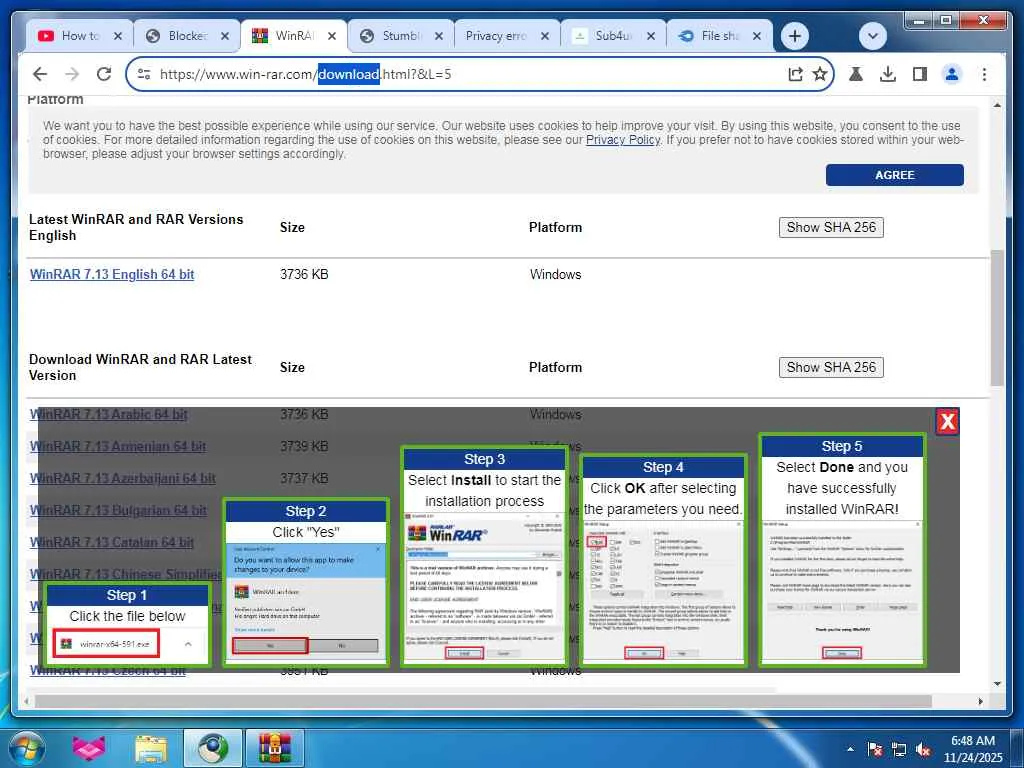1024x768 pixels.
Task: Close the install steps overlay with red X
Action: click(x=947, y=421)
